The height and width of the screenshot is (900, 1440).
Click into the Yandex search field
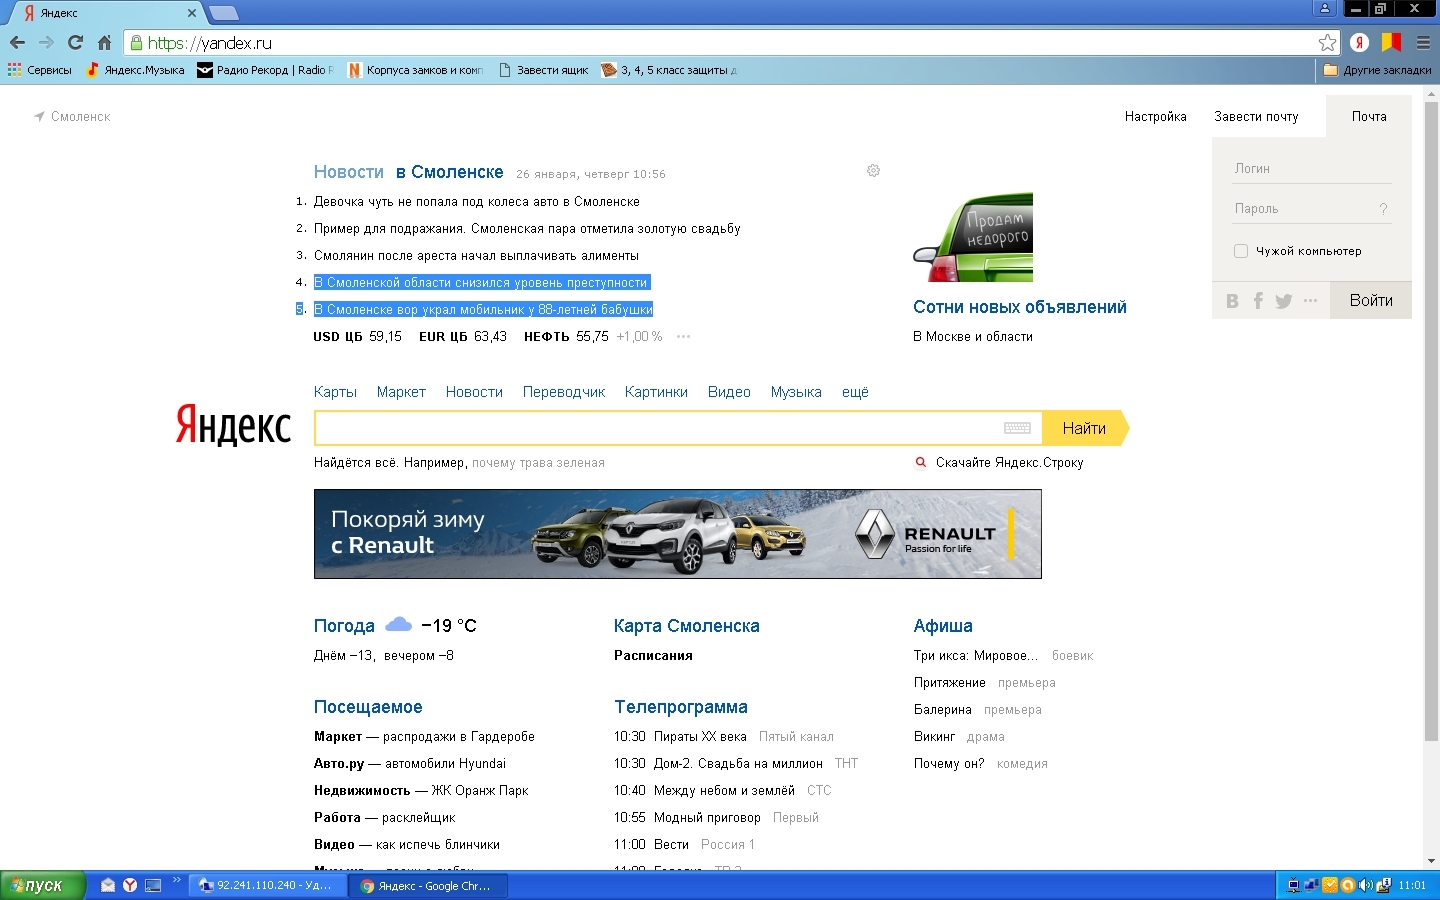pos(655,428)
